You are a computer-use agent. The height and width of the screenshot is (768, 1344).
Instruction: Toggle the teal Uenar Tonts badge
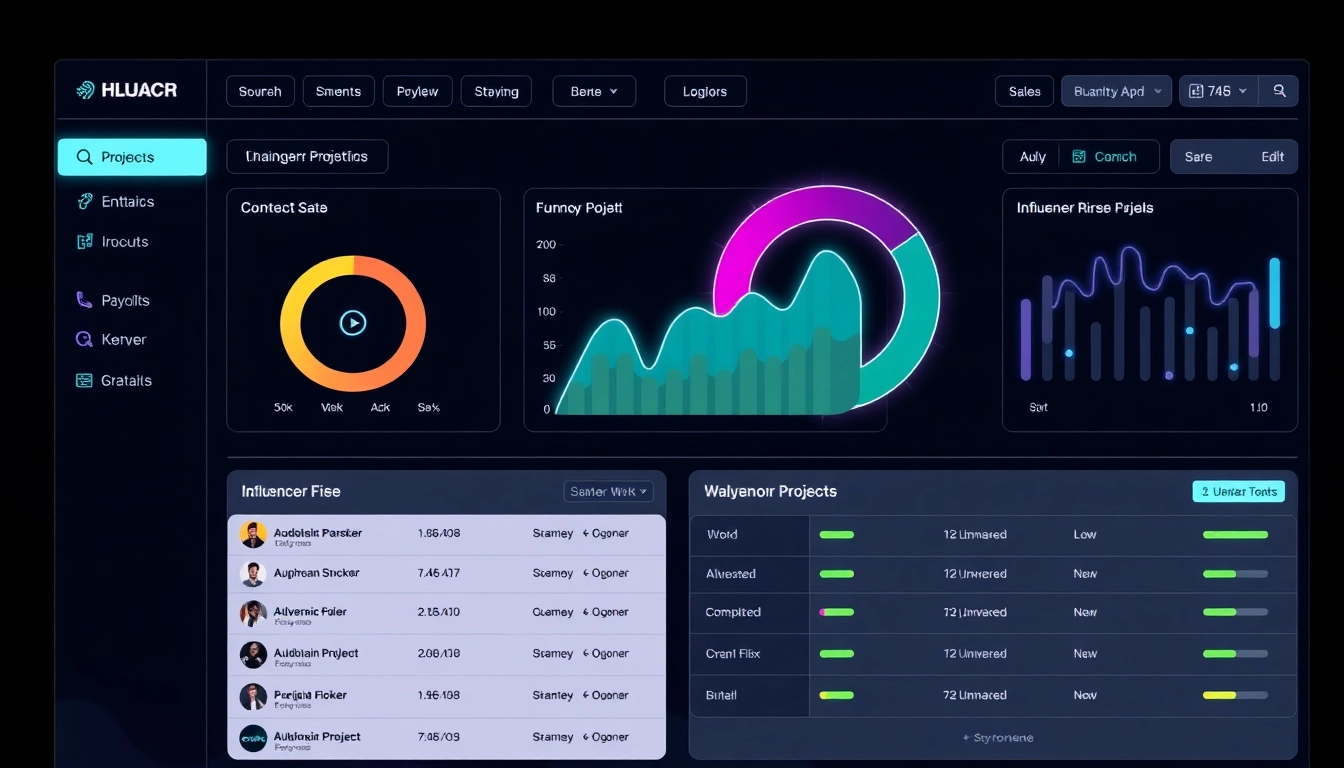click(1238, 491)
